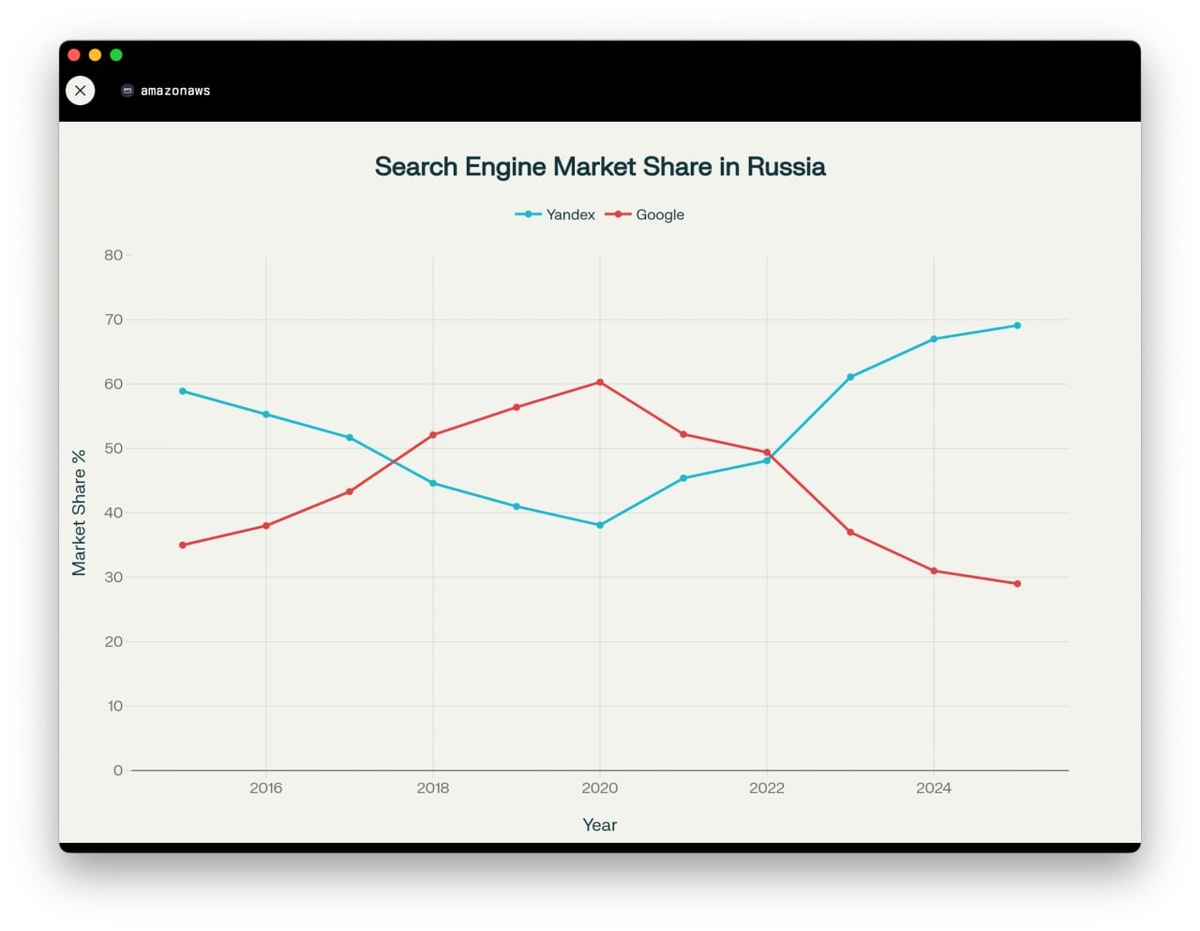The width and height of the screenshot is (1200, 931).
Task: Click the Google 2025 final data point
Action: coord(1018,584)
